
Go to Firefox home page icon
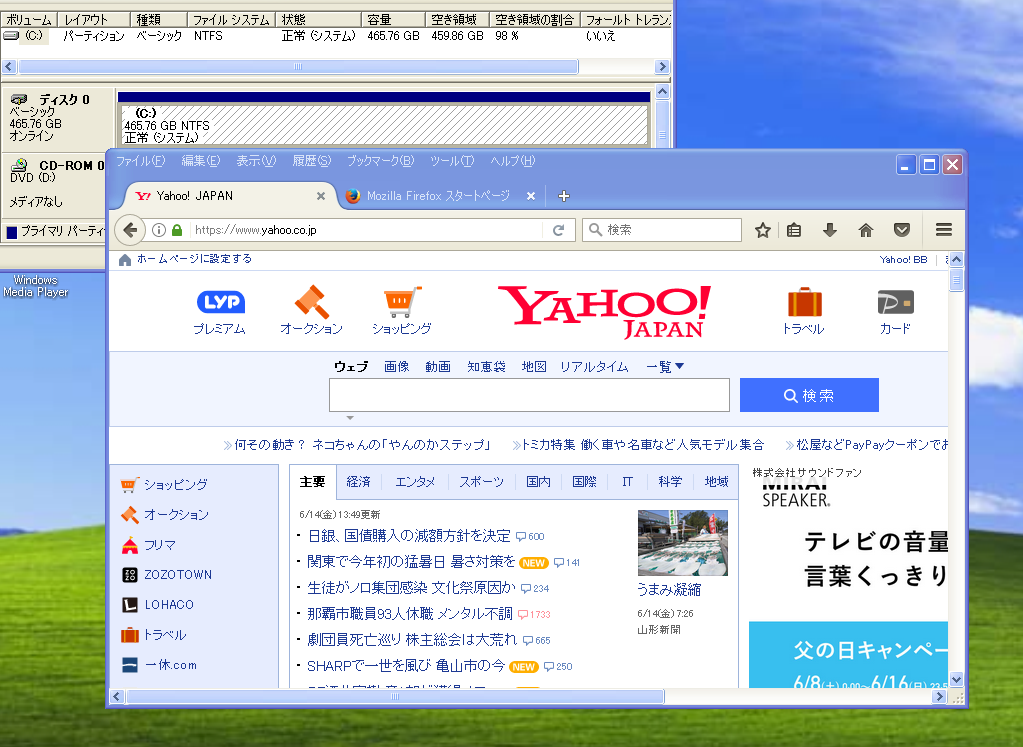866,230
